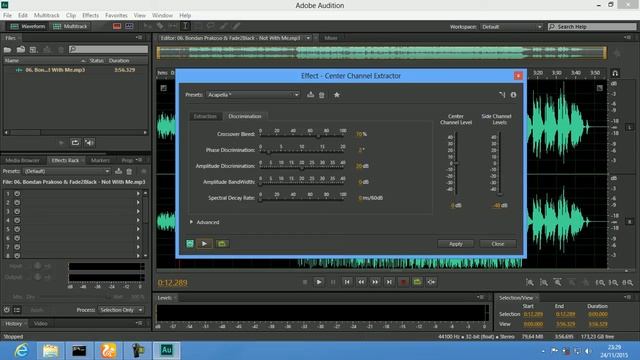Viewport: 640px width, 360px height.
Task: Click the Close button in effect dialog
Action: (498, 244)
